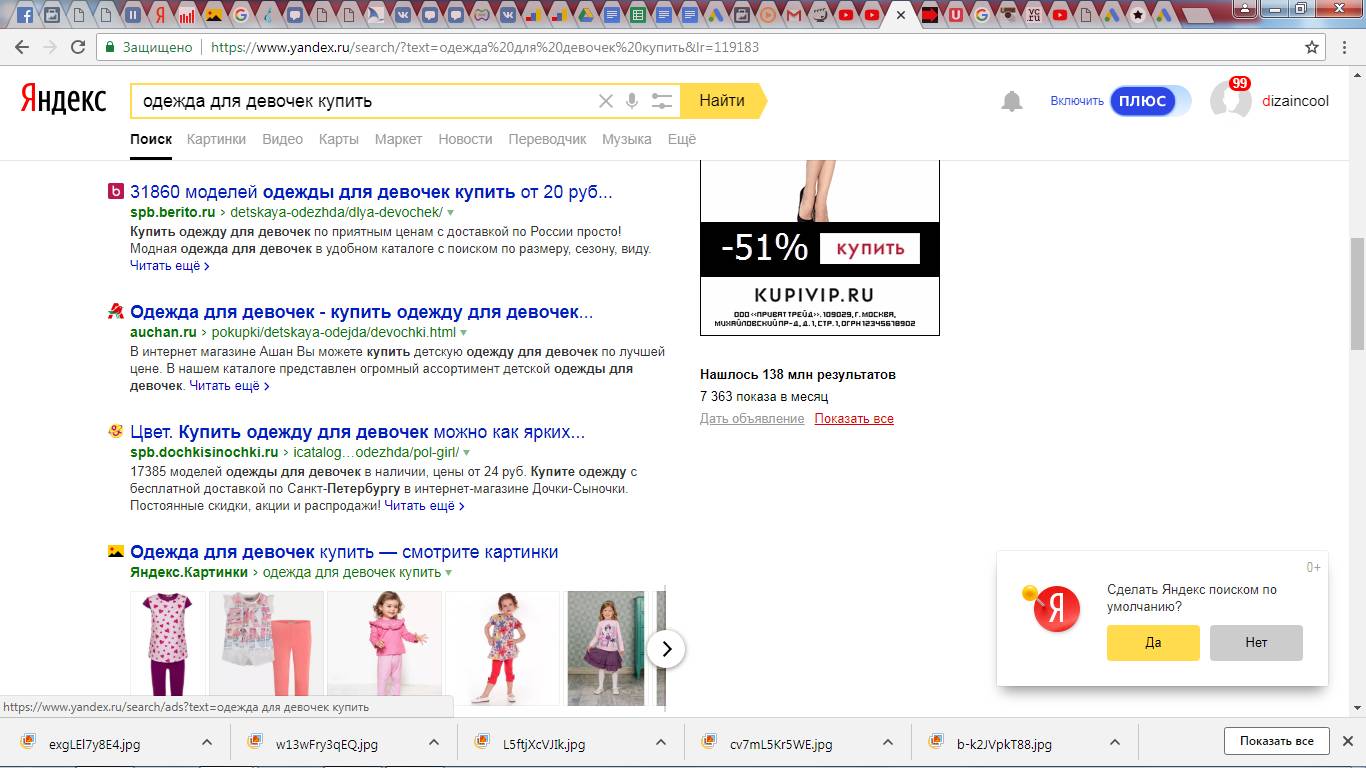Click the Yandex logo
1366x768 pixels.
tap(64, 100)
